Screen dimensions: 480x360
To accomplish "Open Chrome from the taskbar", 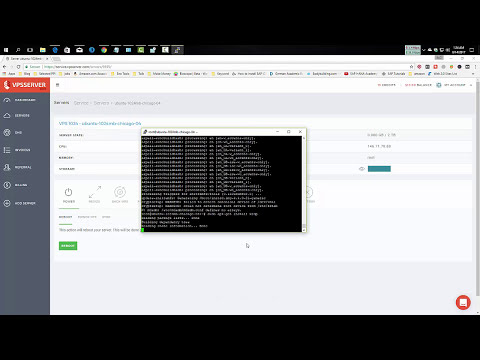I will point(104,50).
